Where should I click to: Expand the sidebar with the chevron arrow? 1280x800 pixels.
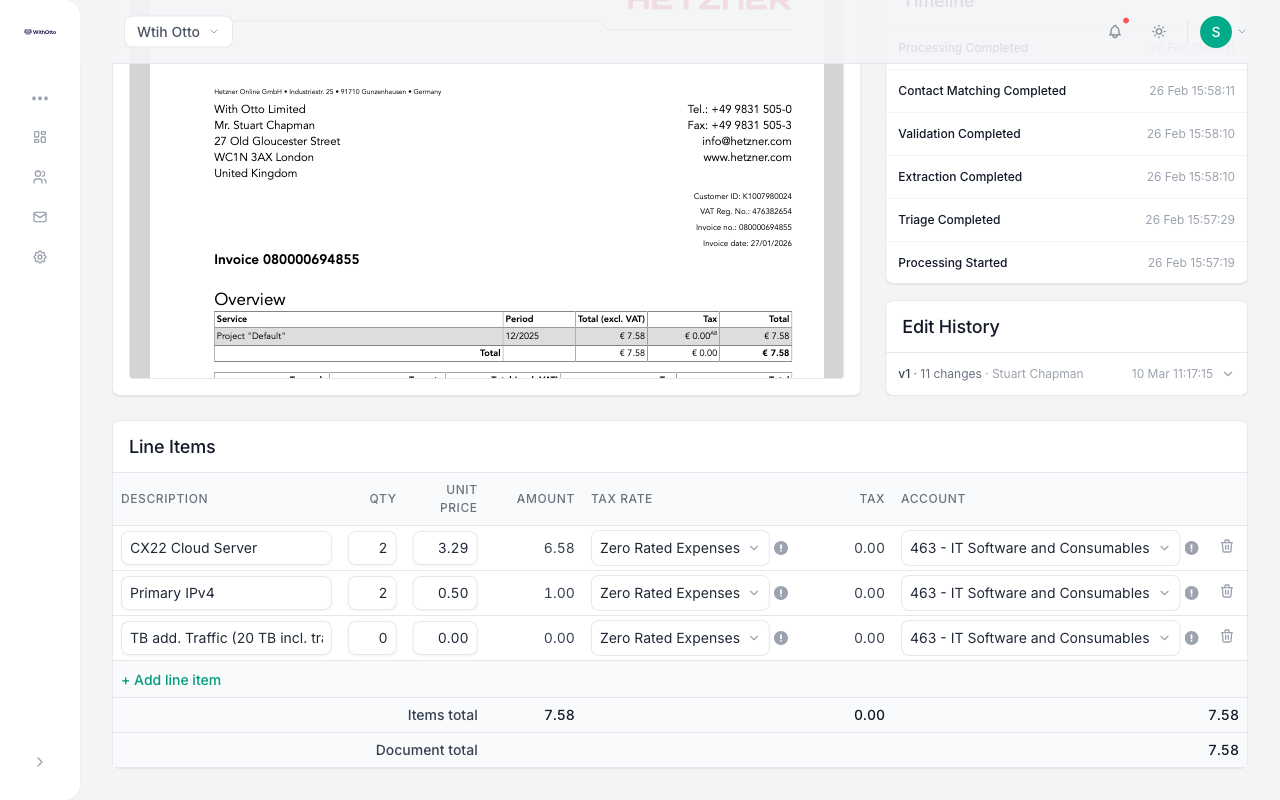pyautogui.click(x=40, y=762)
